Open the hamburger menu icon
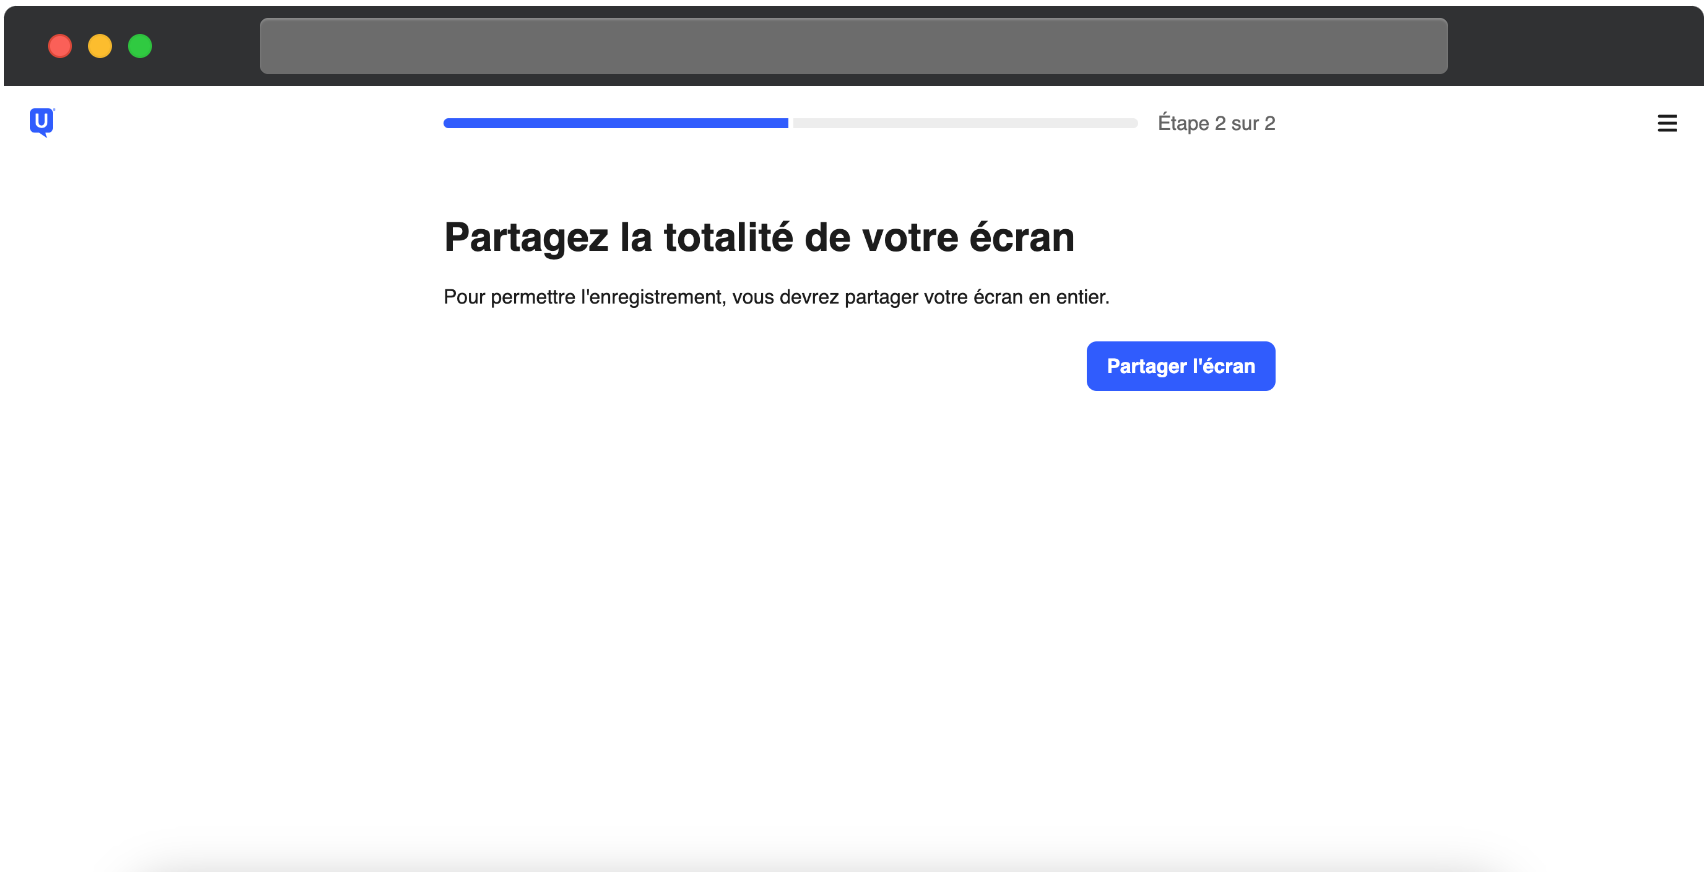This screenshot has width=1708, height=878. pyautogui.click(x=1667, y=123)
